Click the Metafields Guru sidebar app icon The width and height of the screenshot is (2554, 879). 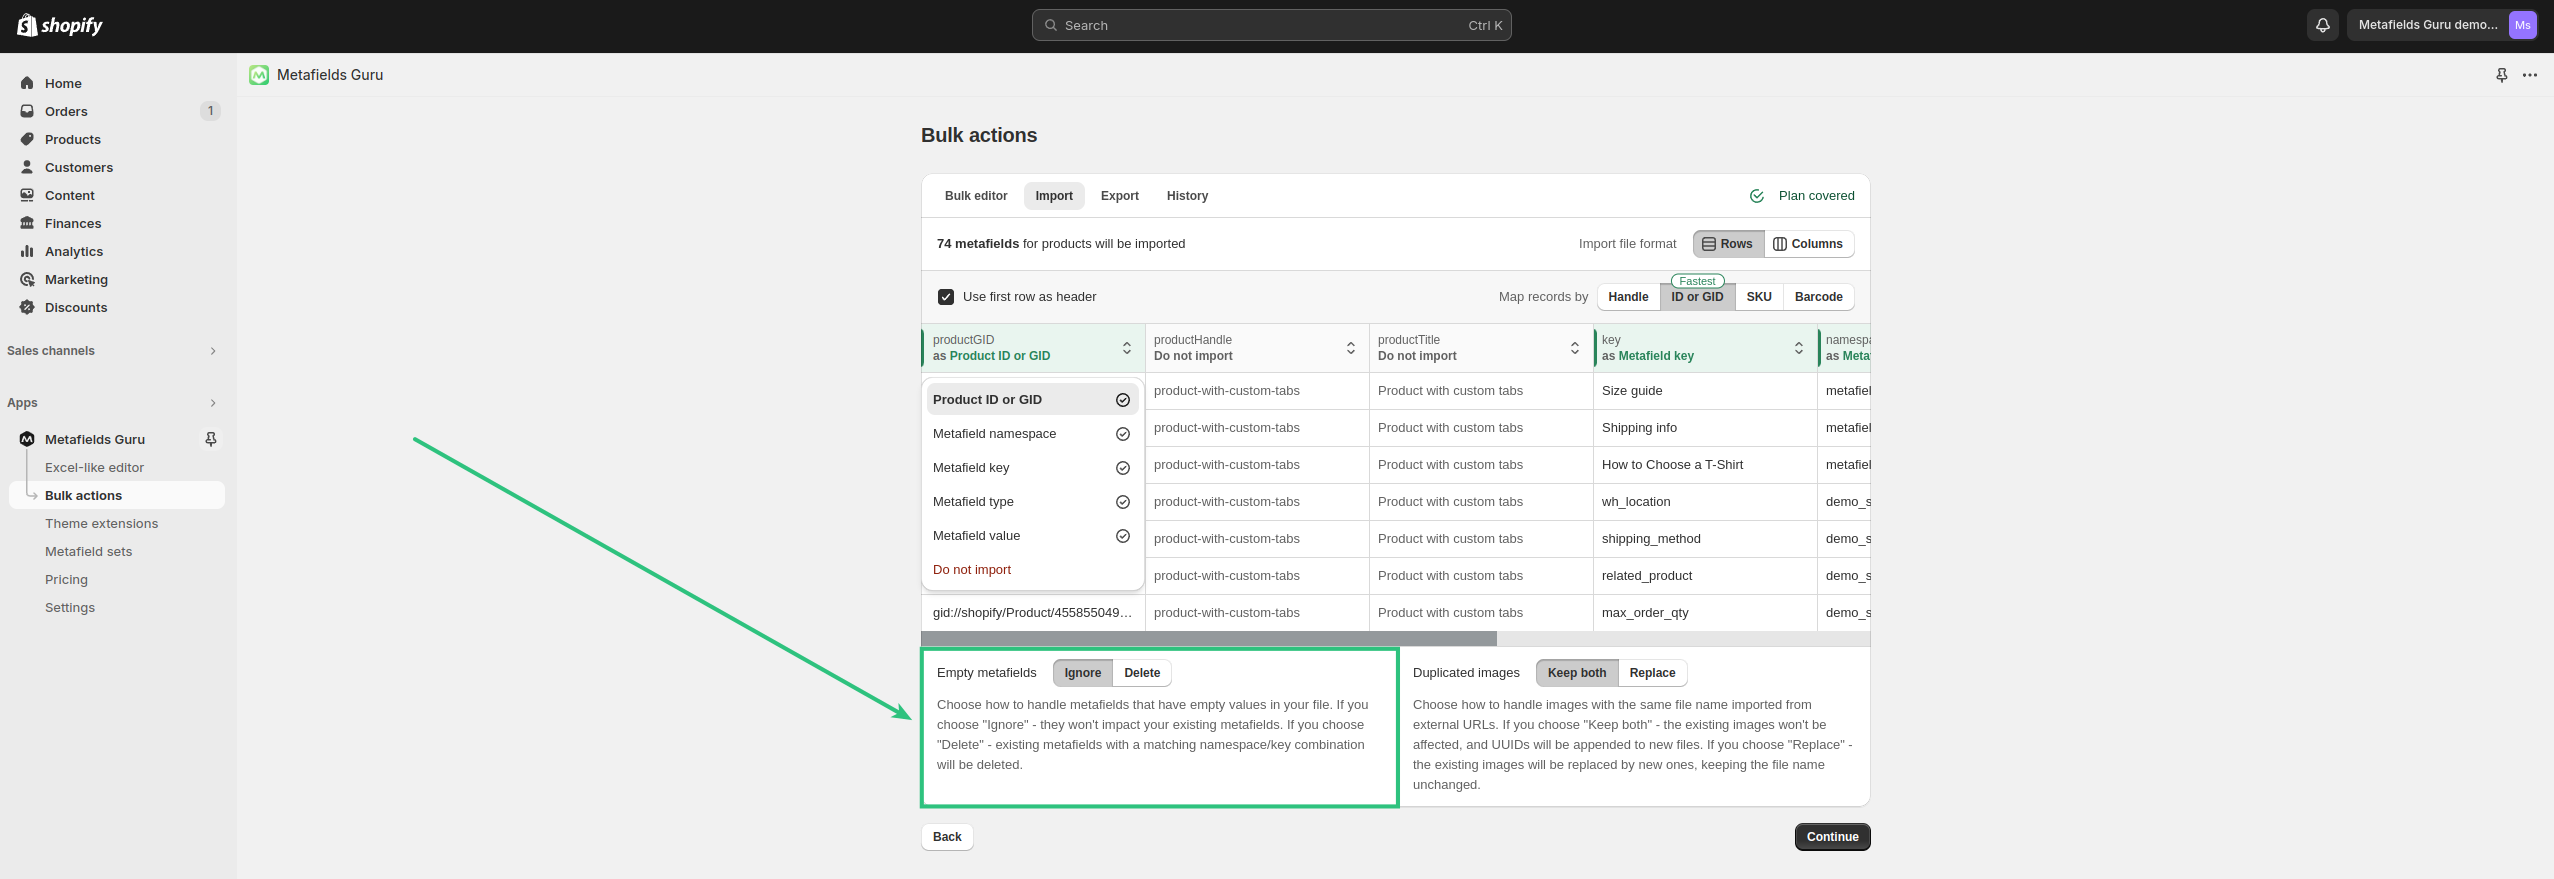(27, 439)
